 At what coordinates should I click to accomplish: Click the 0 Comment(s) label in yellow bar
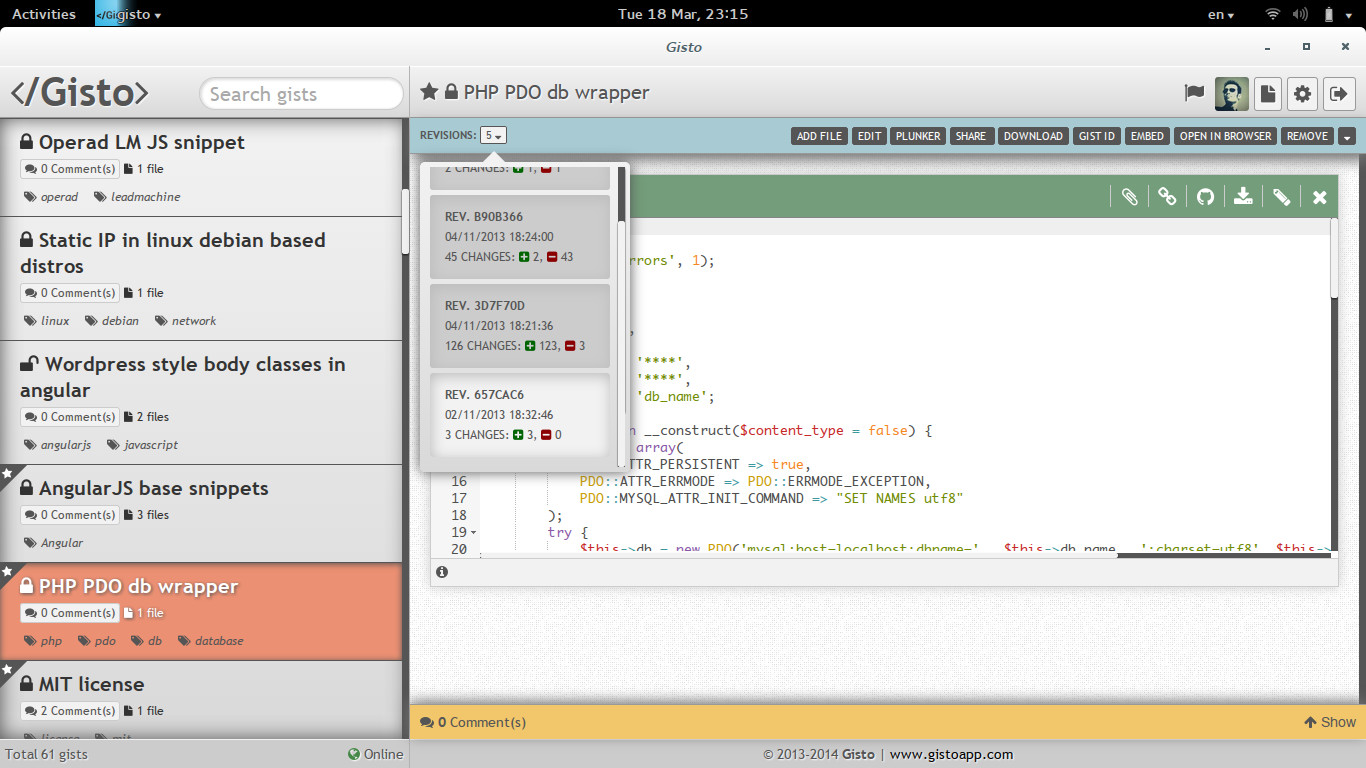click(473, 722)
